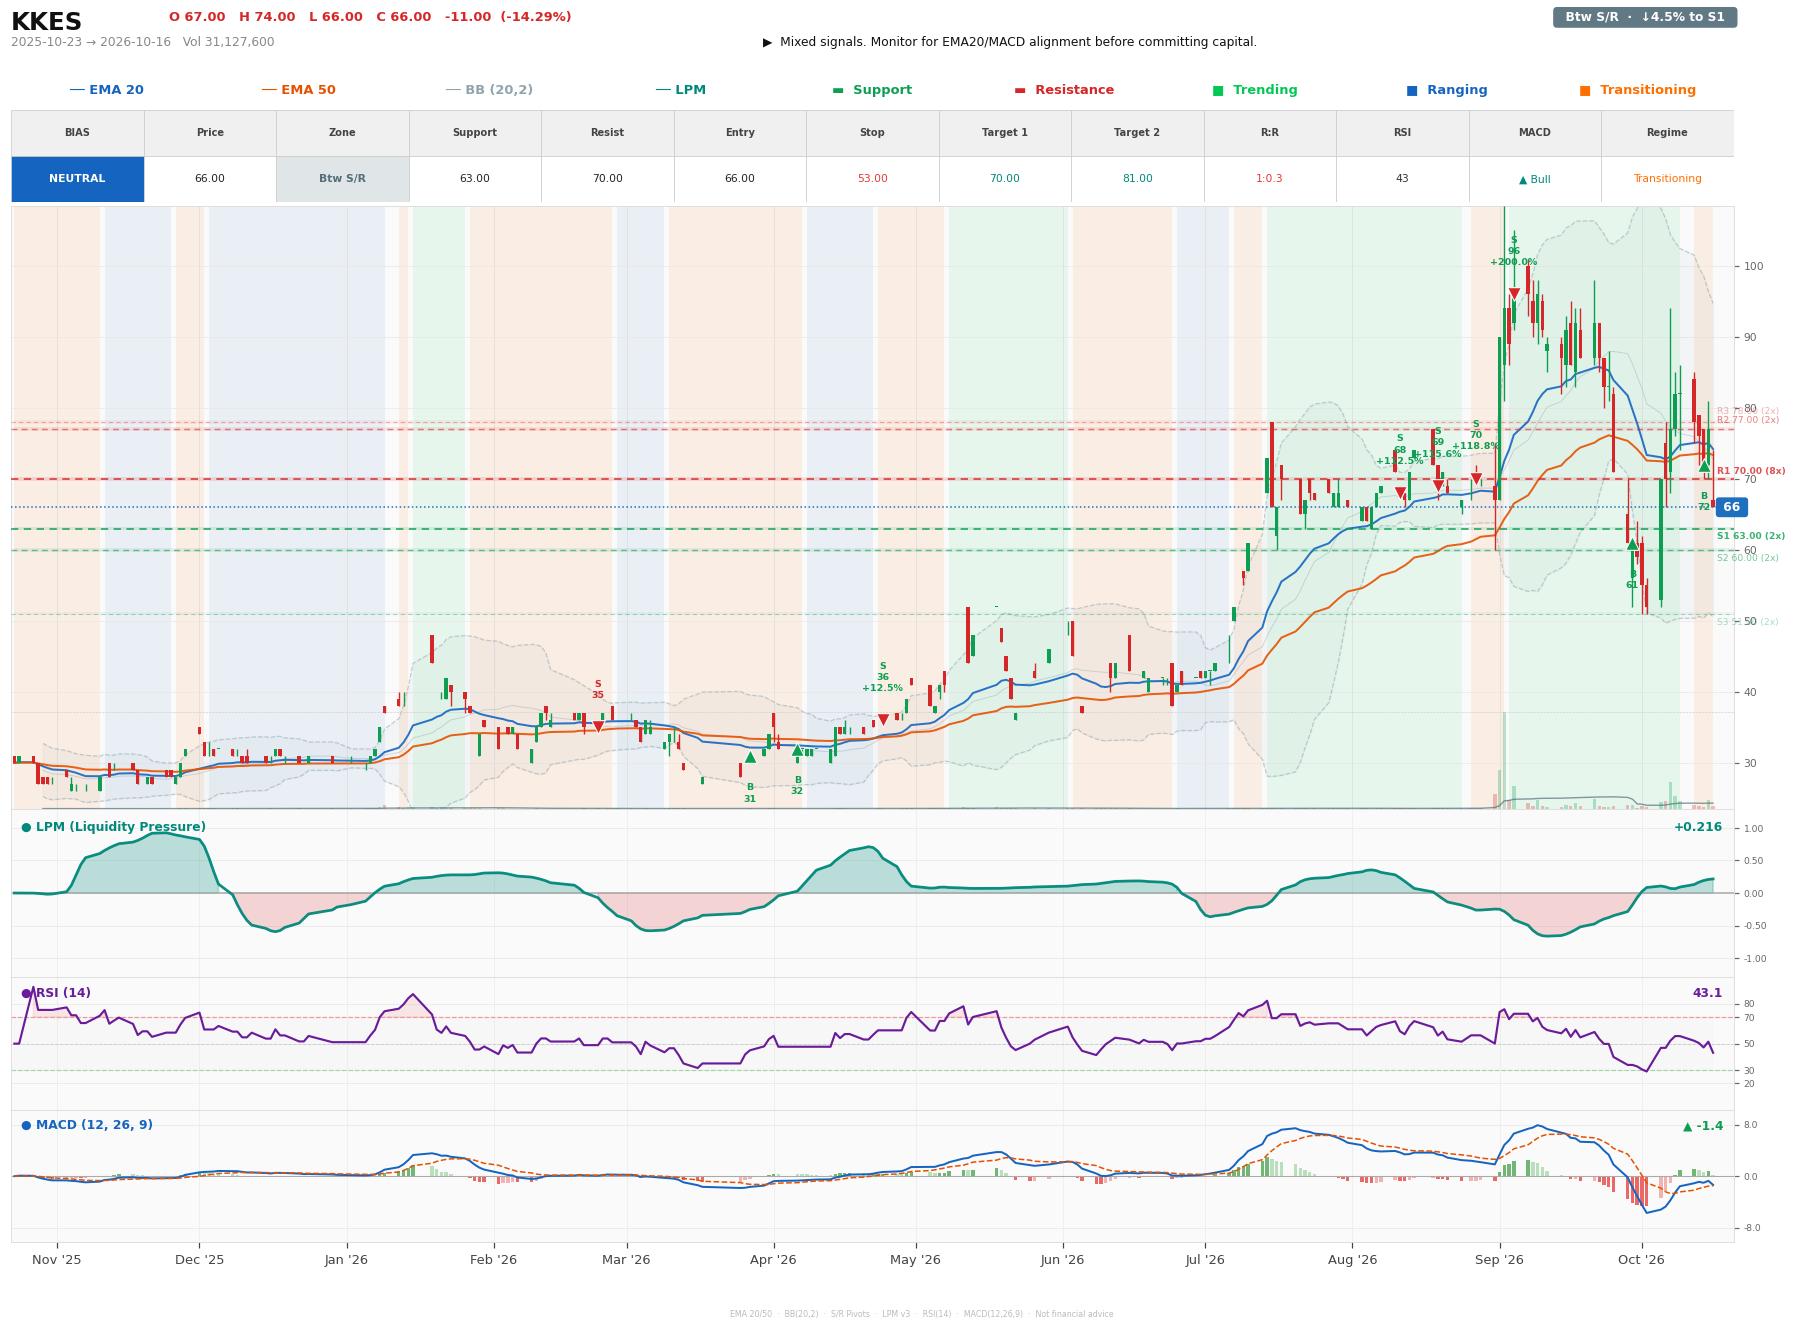Click the blue 66 current price tag
The width and height of the screenshot is (1796, 1330).
(1731, 507)
